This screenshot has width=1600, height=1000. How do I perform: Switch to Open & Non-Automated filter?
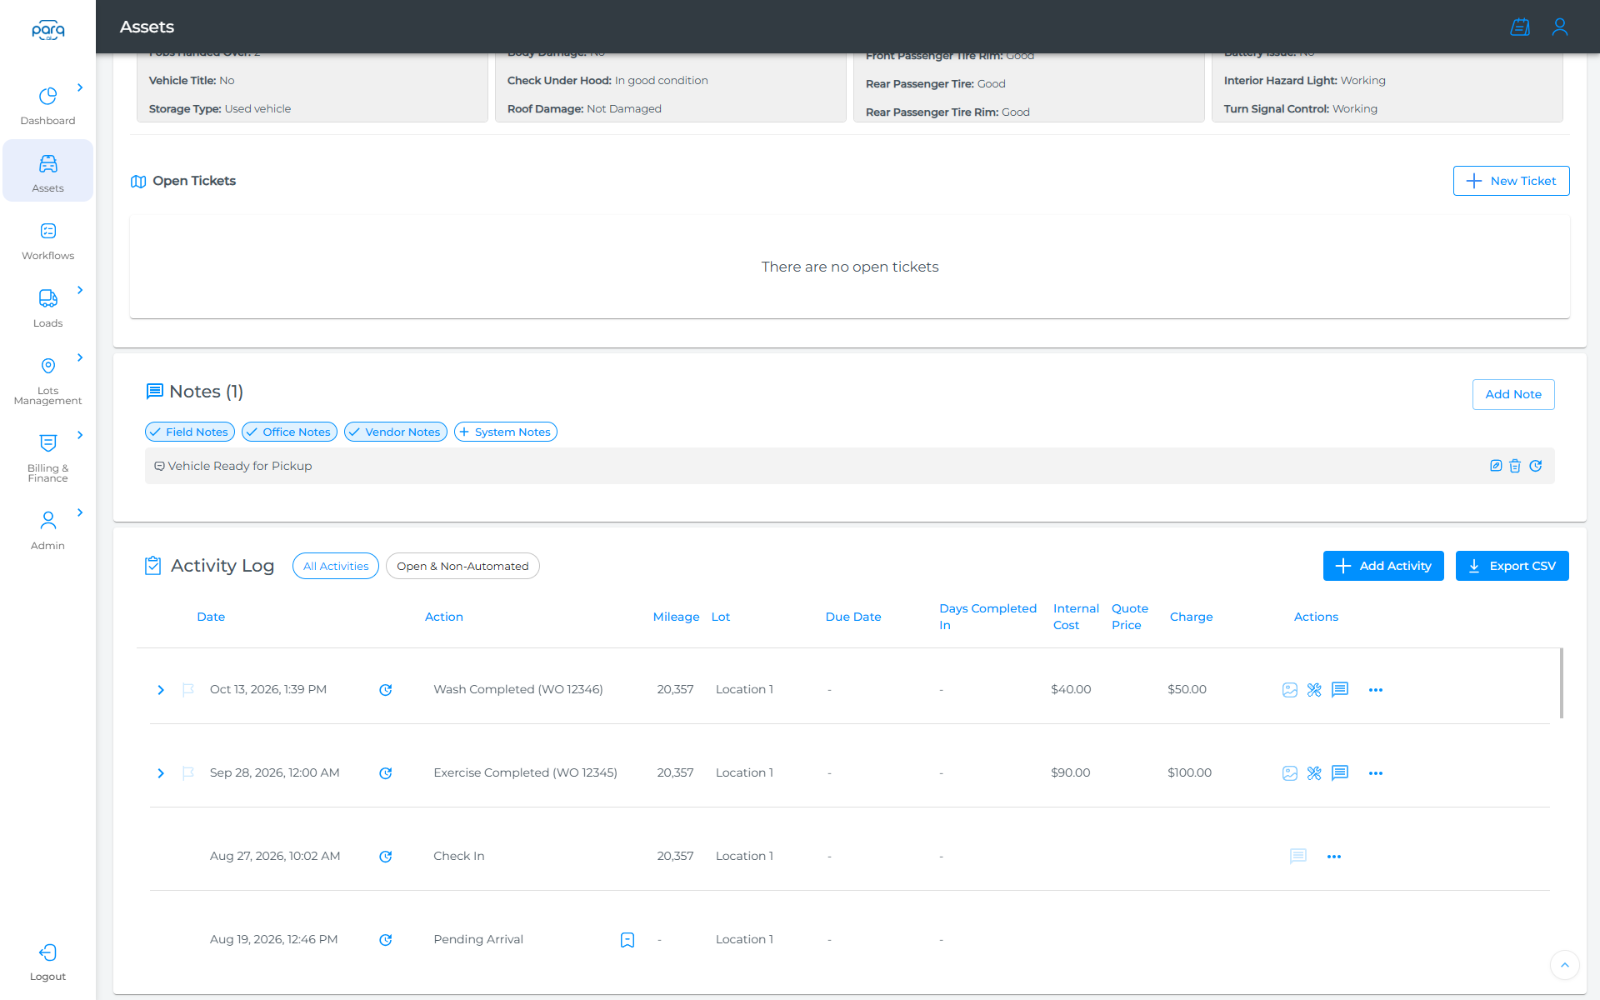(462, 566)
